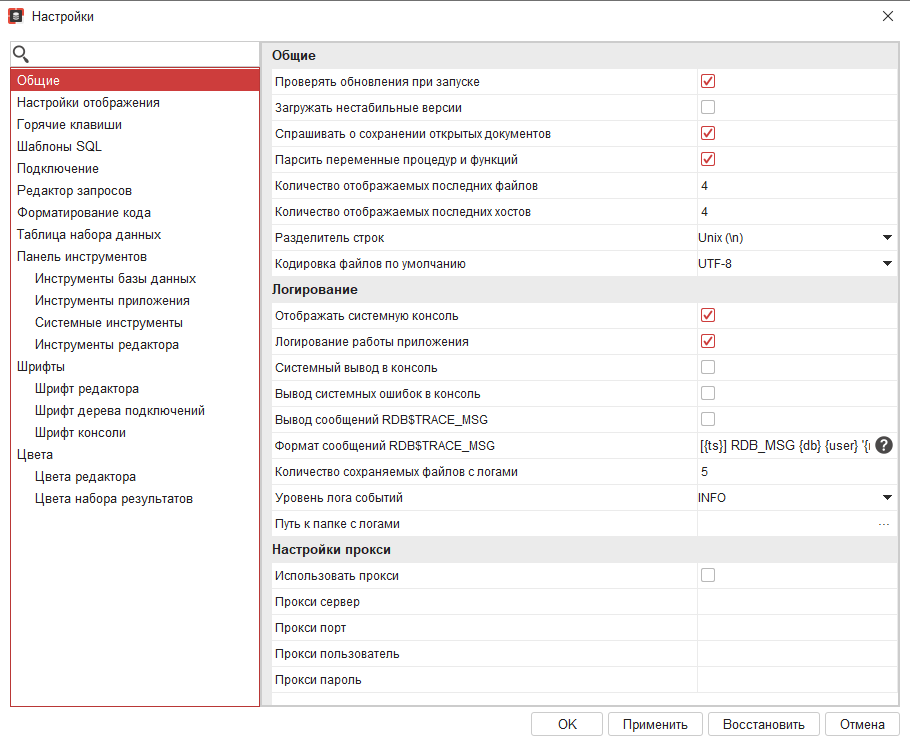Image resolution: width=910 pixels, height=741 pixels.
Task: Click the 'Прокси сервер' input field
Action: click(x=795, y=602)
